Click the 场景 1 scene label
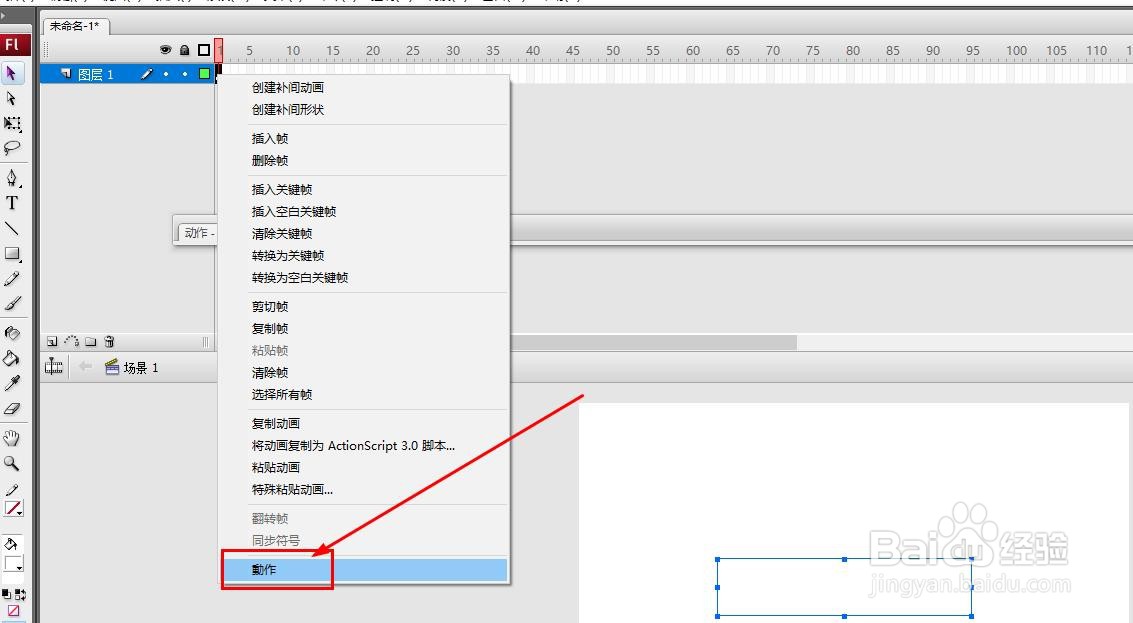This screenshot has width=1133, height=623. (x=140, y=368)
